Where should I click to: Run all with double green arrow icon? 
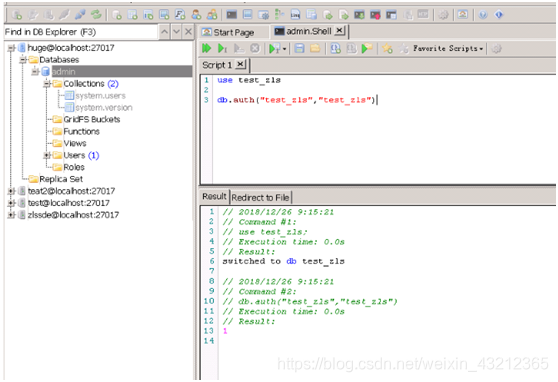tap(206, 48)
